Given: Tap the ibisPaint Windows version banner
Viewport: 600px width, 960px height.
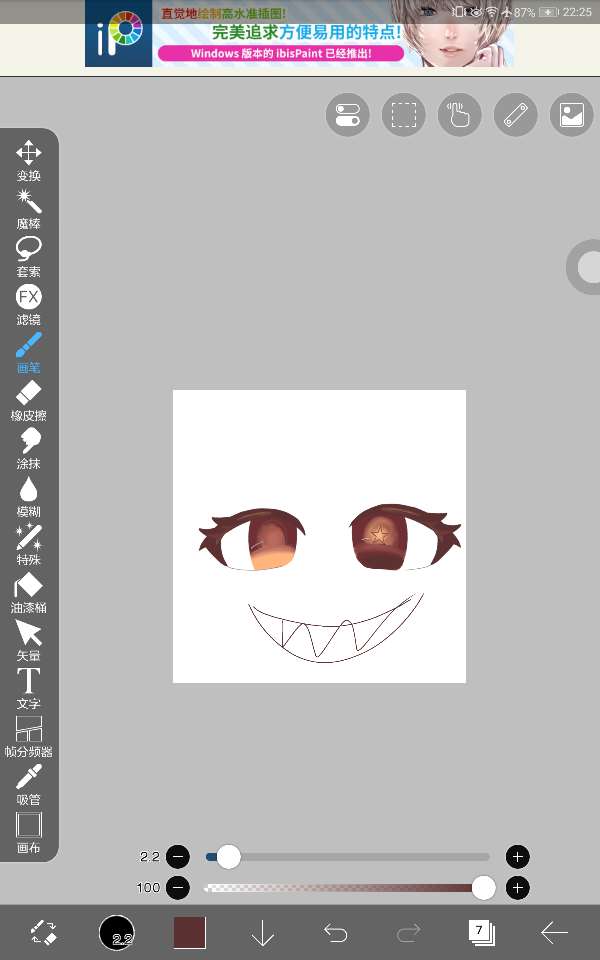Looking at the screenshot, I should [299, 34].
